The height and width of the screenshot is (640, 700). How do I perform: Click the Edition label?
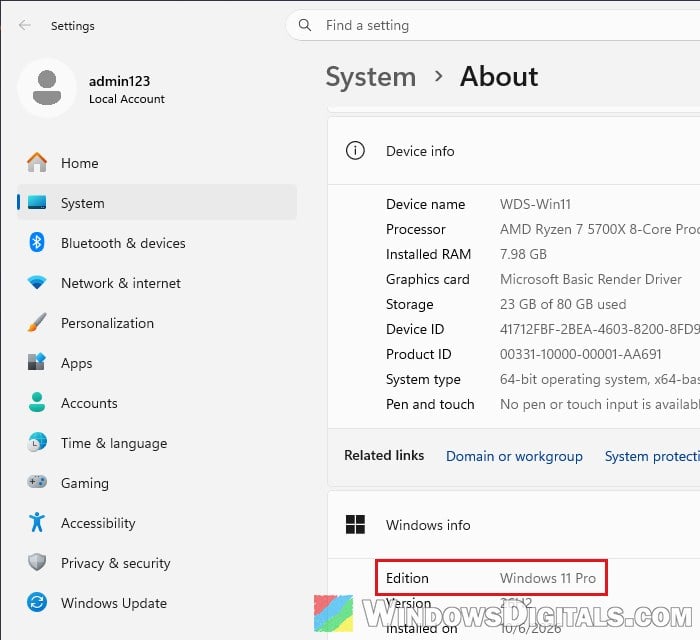point(407,578)
